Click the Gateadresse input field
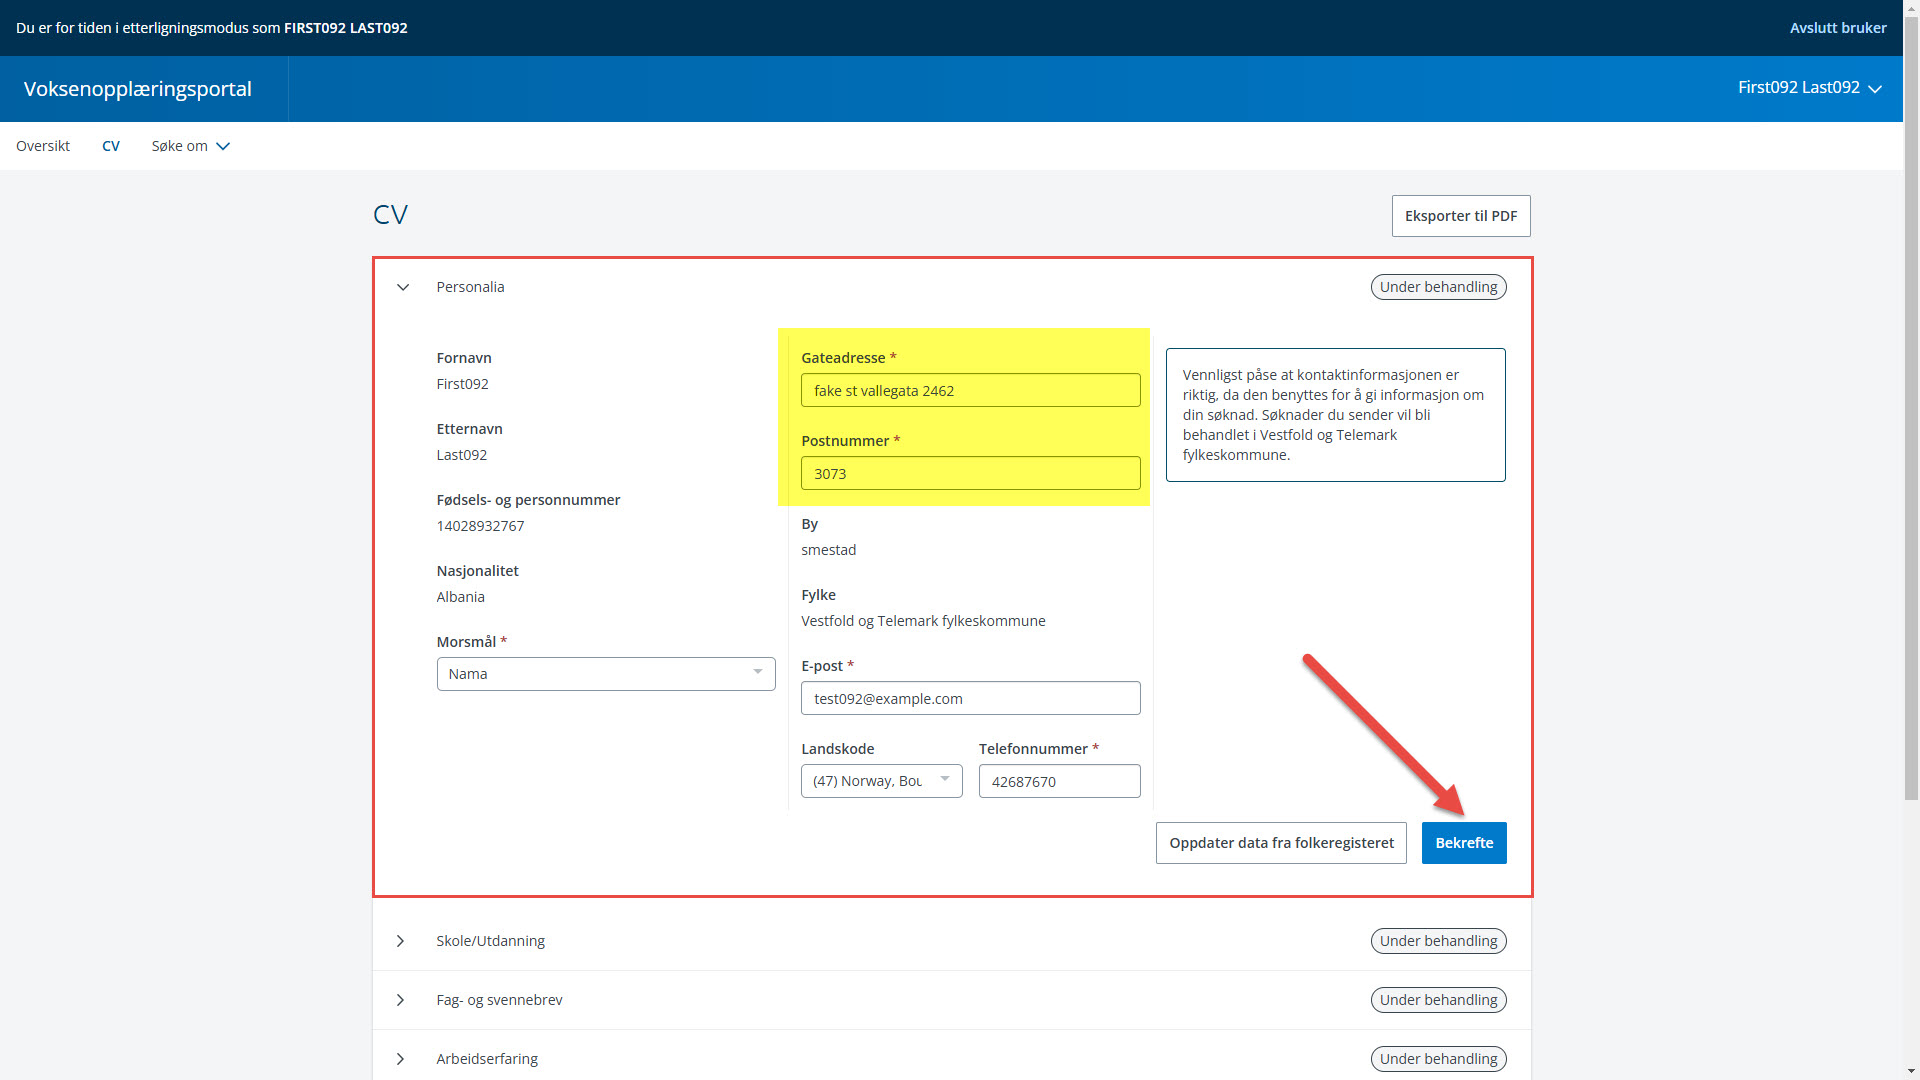 tap(970, 391)
